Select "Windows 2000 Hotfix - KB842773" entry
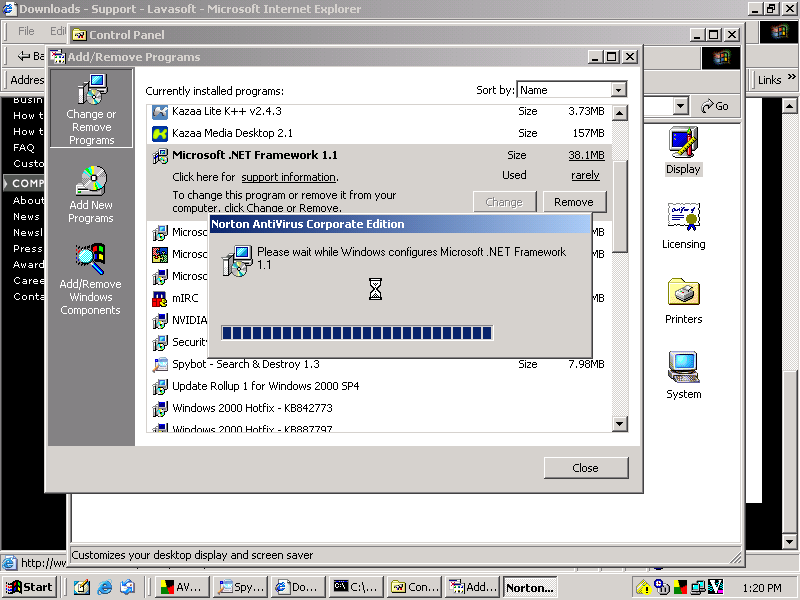This screenshot has height=600, width=800. click(x=252, y=408)
